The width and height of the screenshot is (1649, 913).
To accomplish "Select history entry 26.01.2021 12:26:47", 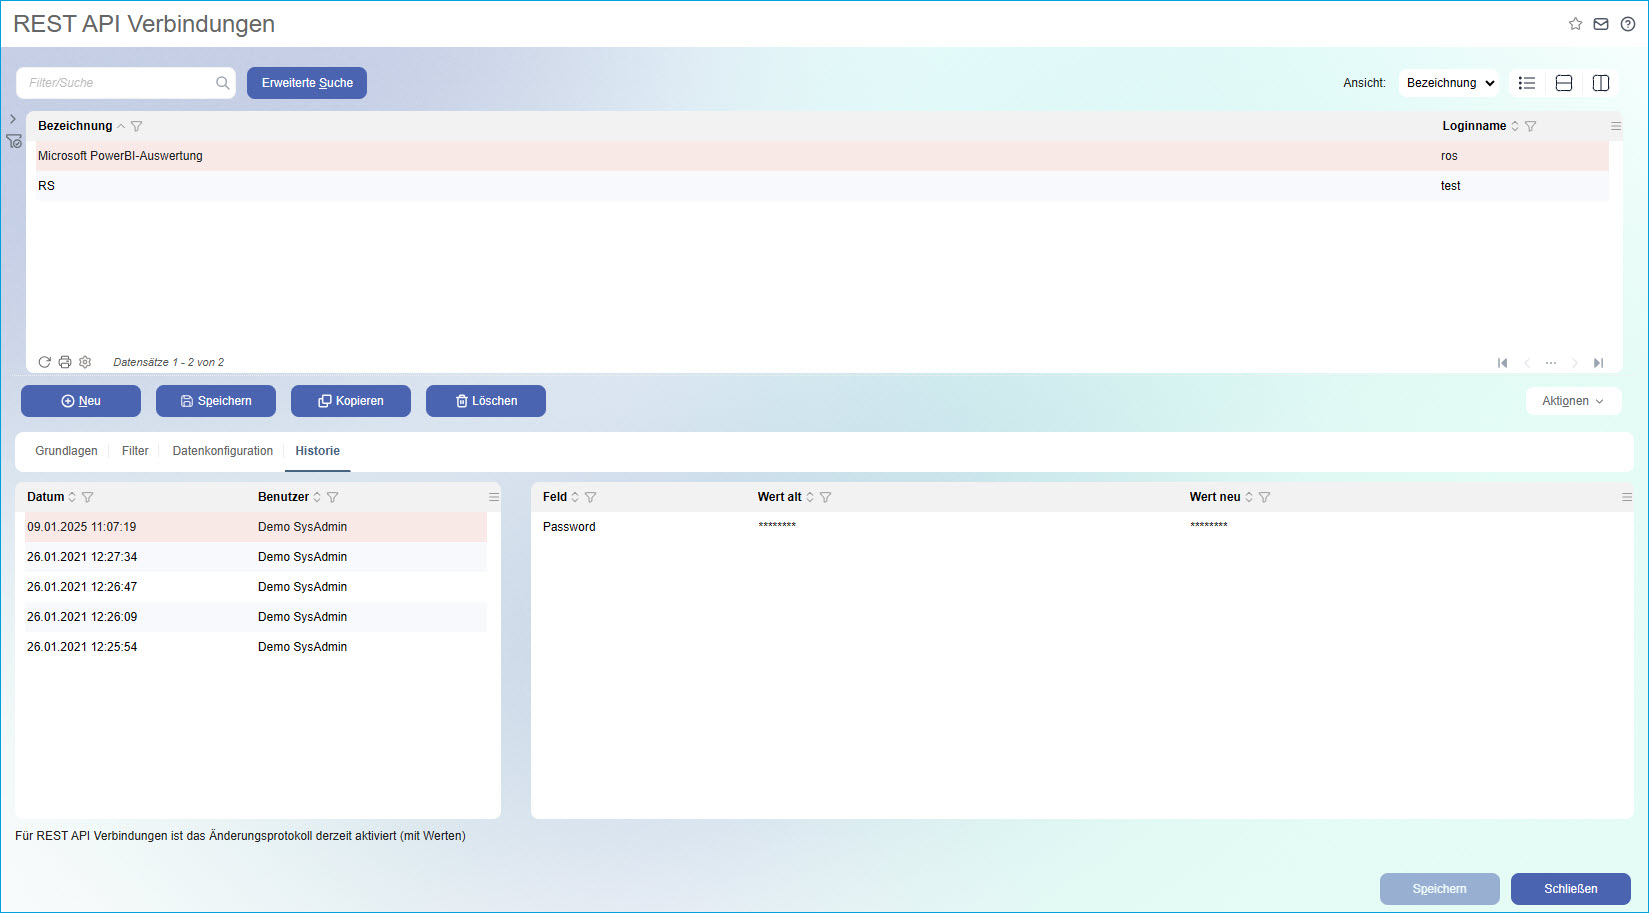I will point(256,587).
